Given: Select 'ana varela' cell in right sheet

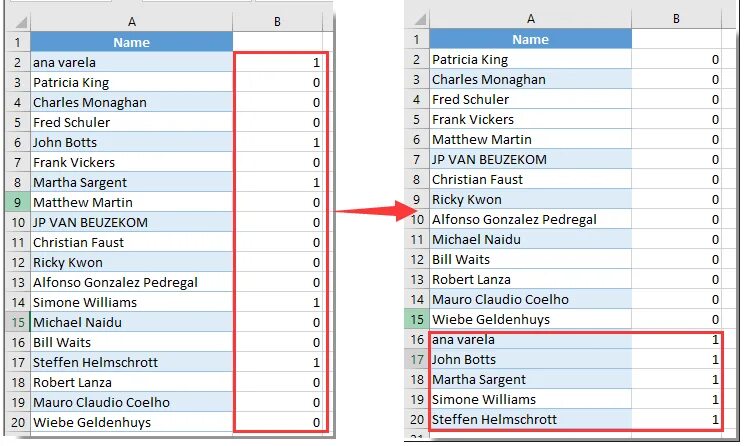Looking at the screenshot, I should tap(530, 339).
